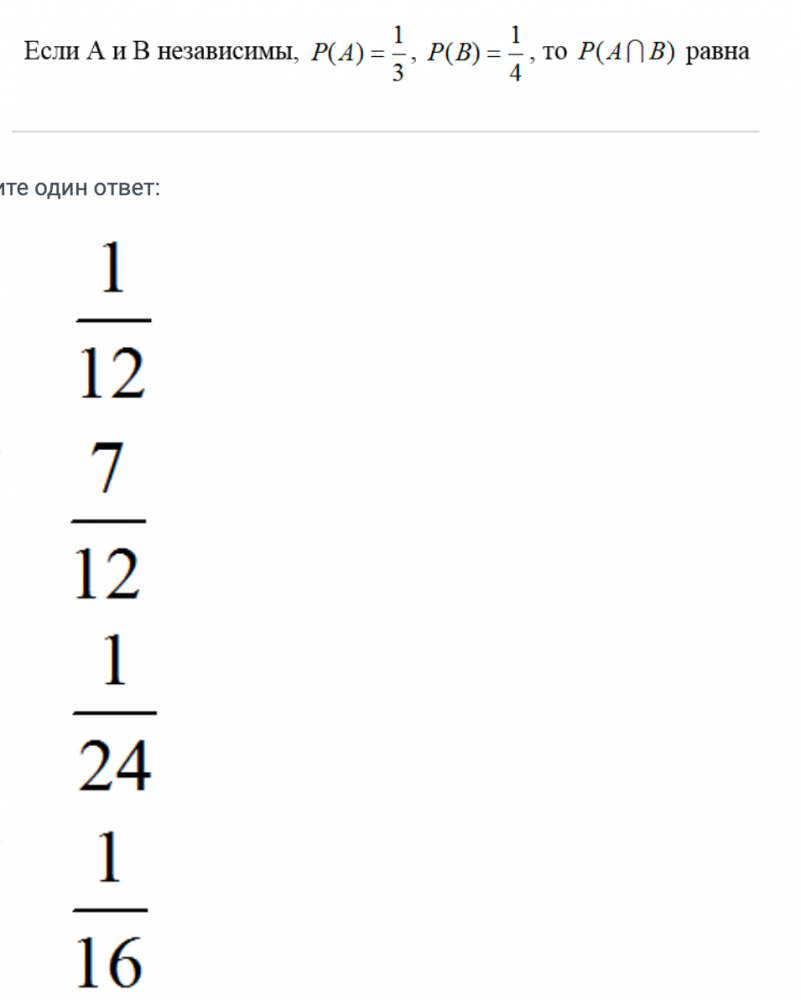
Task: Click the horizontal separator line below question
Action: [x=385, y=131]
